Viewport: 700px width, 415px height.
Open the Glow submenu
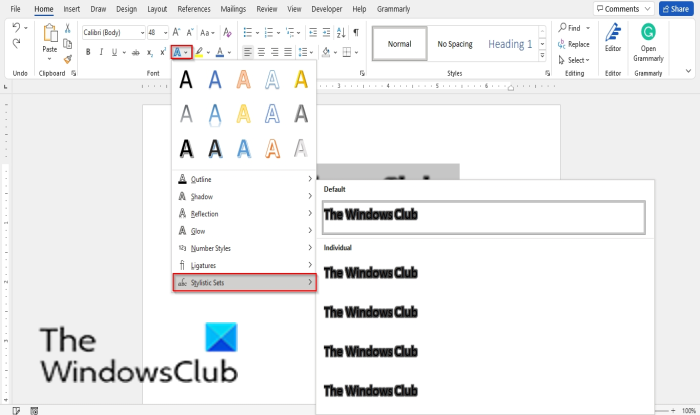[244, 231]
